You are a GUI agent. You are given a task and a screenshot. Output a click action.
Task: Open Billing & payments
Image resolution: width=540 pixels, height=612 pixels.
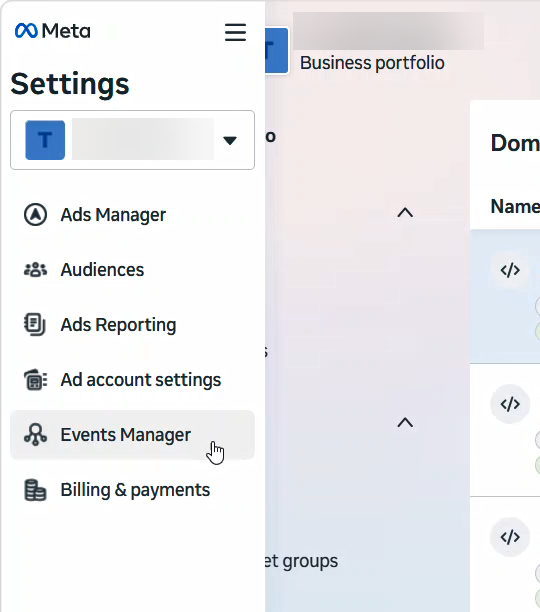[x=132, y=490]
